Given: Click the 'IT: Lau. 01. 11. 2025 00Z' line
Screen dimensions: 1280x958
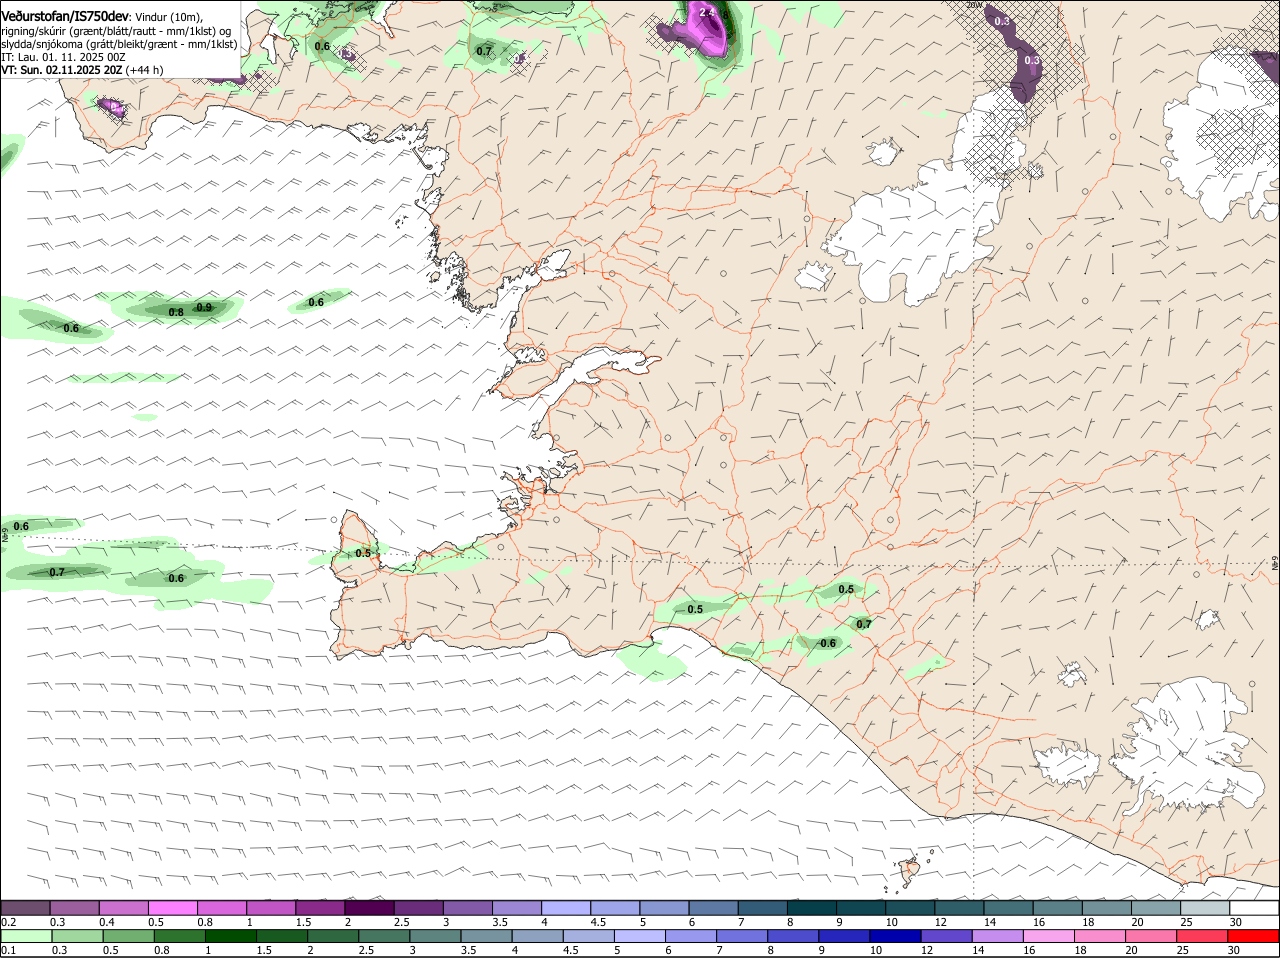Looking at the screenshot, I should (x=62, y=57).
